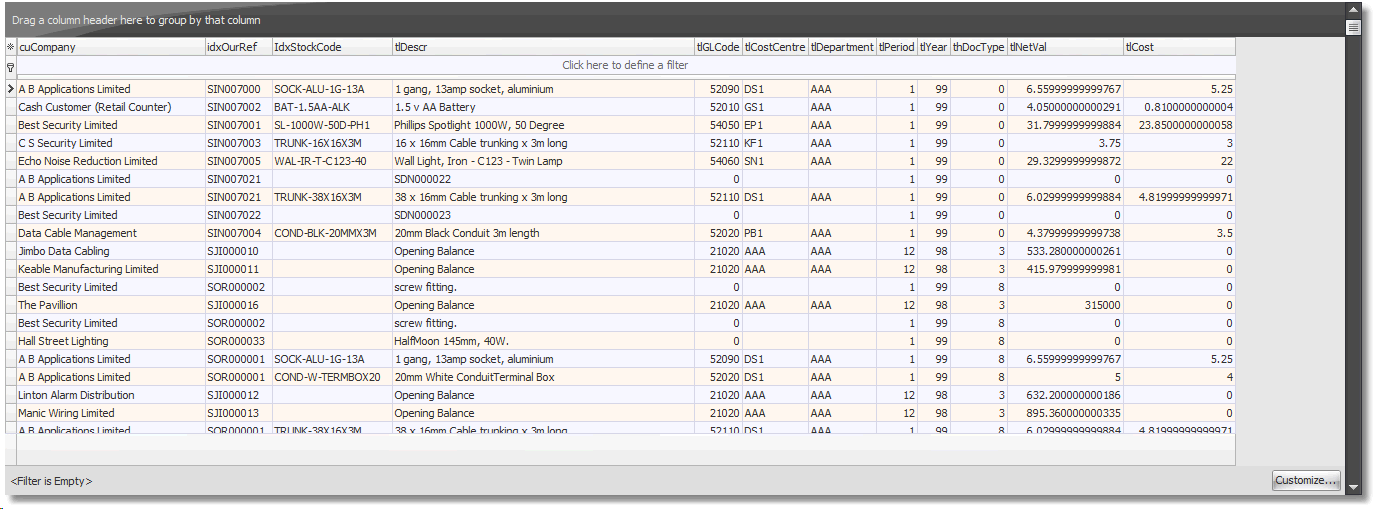The image size is (1373, 509).
Task: Click the 'SOR000033' reference cell
Action: (x=238, y=341)
